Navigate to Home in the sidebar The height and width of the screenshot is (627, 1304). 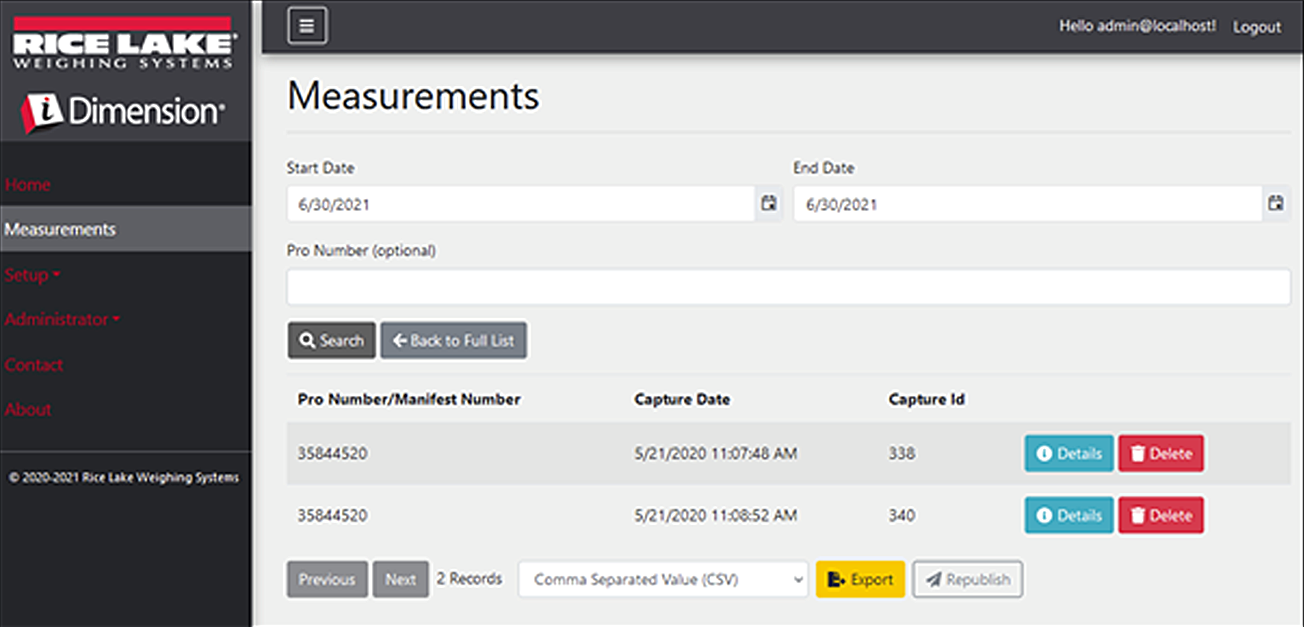tap(27, 185)
